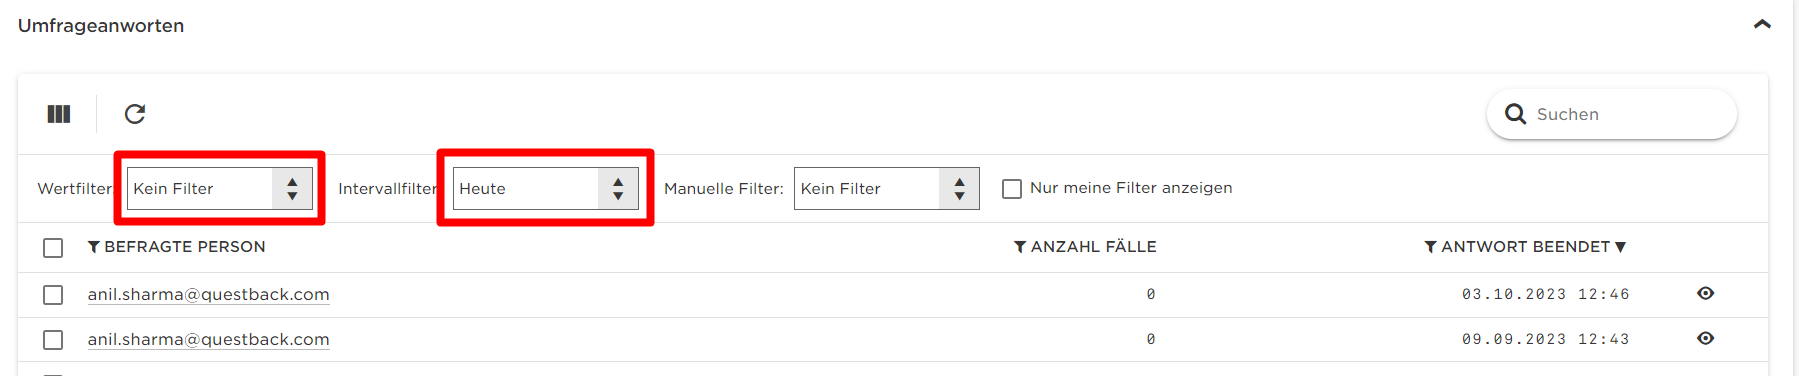This screenshot has height=376, width=1799.
Task: Open the Intervallfilter dropdown showing Heute
Action: coord(545,188)
